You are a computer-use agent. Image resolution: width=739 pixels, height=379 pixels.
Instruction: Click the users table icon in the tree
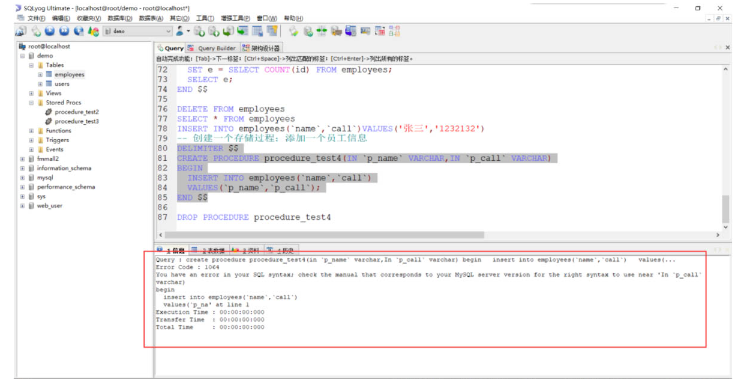coord(49,84)
